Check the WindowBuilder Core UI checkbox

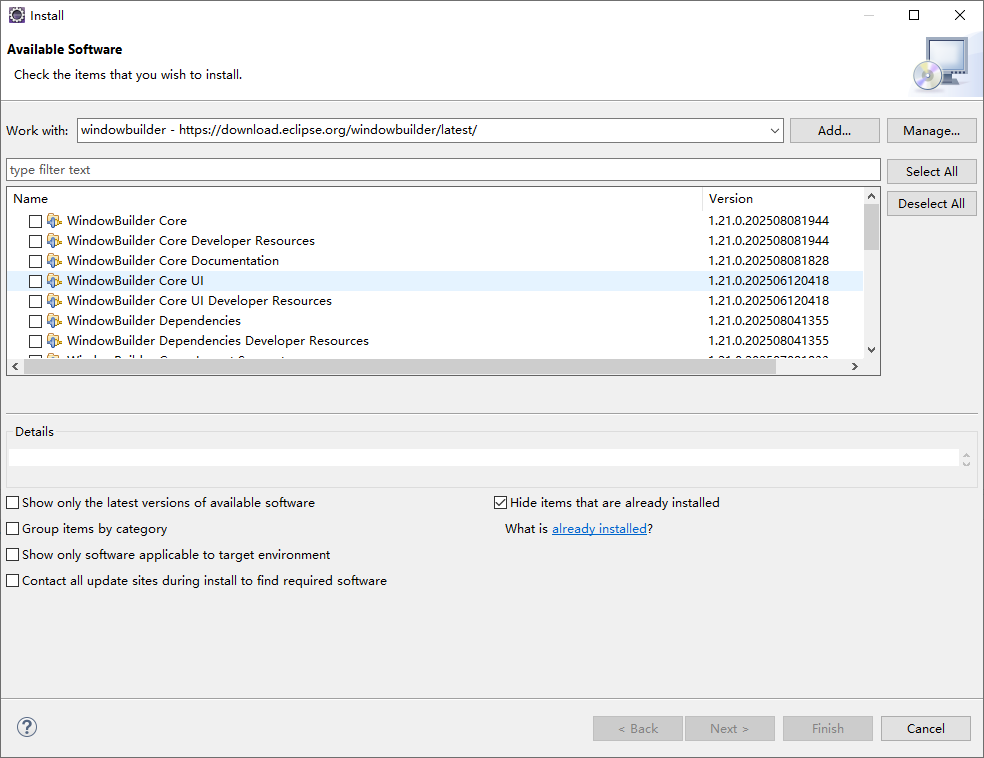(35, 282)
